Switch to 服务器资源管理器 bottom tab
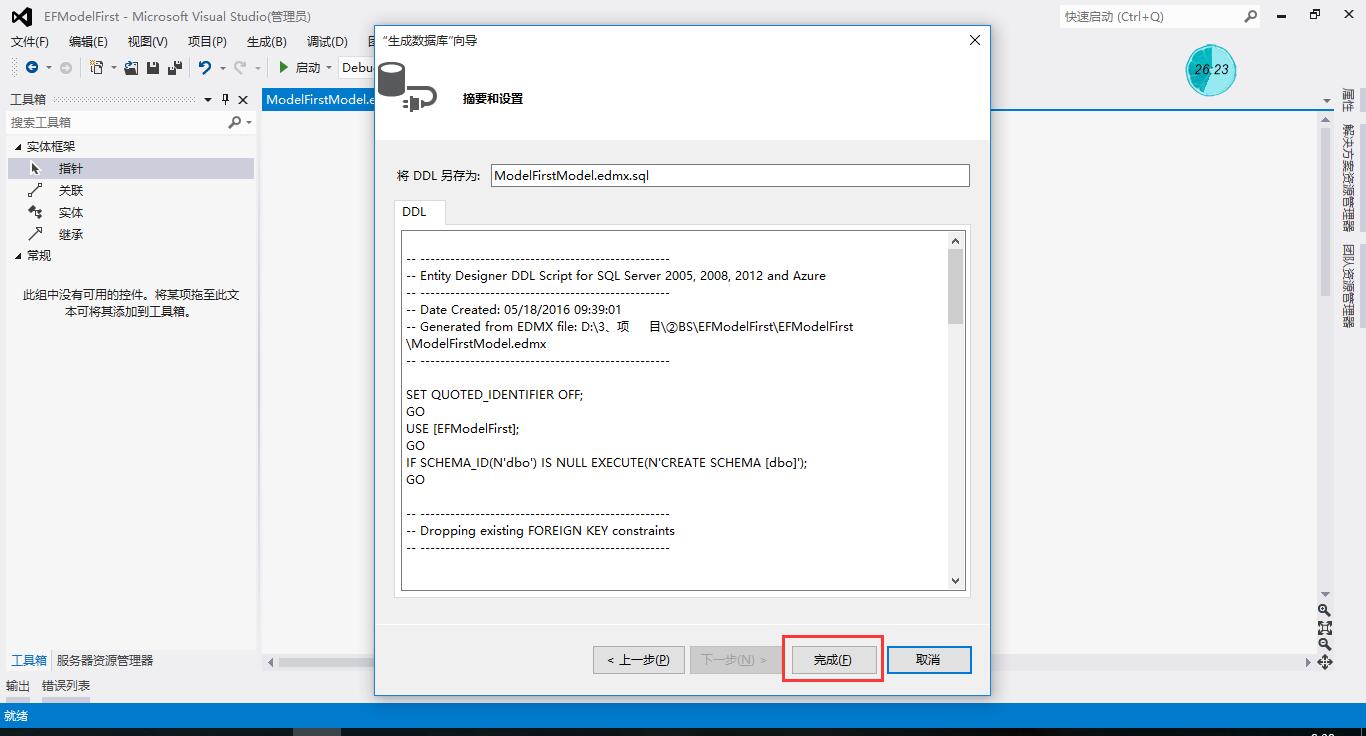The height and width of the screenshot is (736, 1366). tap(105, 660)
